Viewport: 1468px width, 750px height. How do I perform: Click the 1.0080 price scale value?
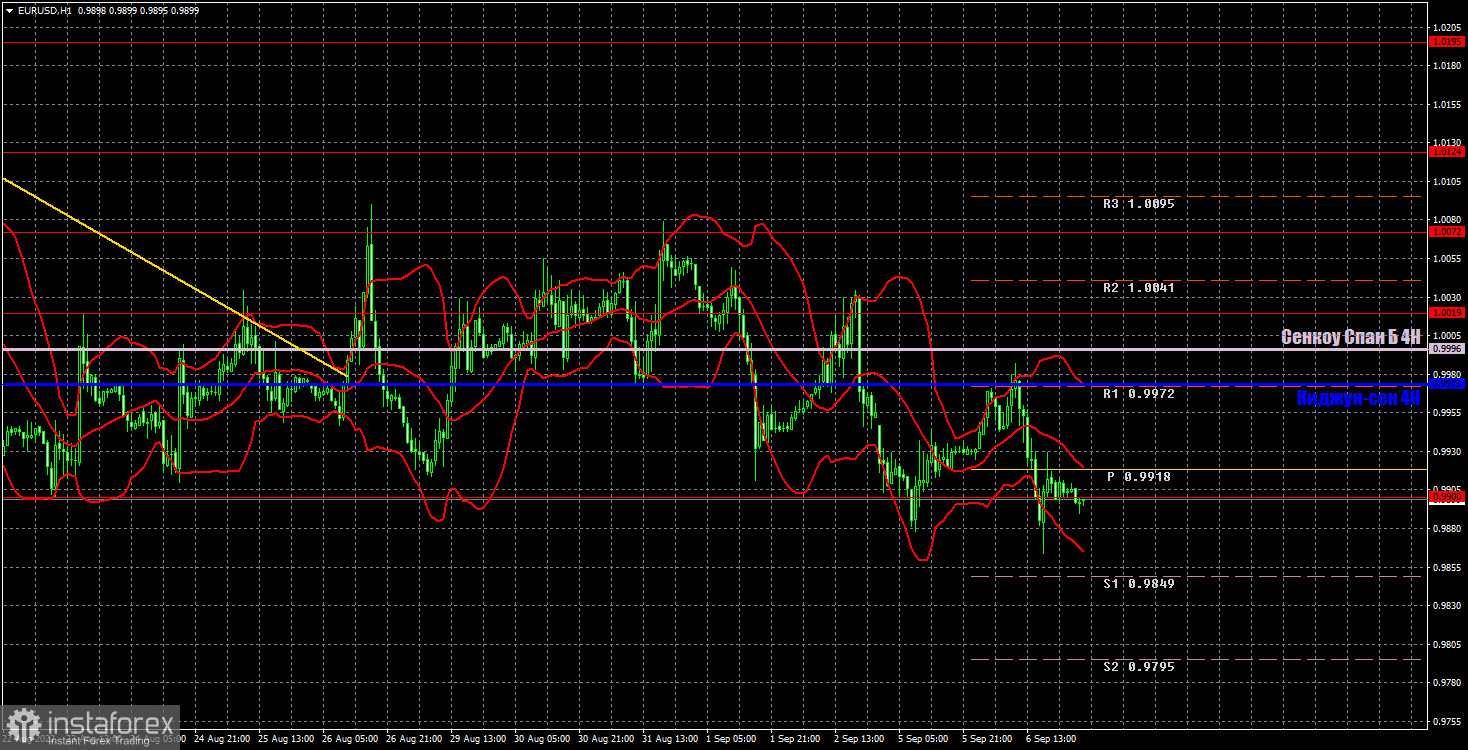[x=1446, y=220]
